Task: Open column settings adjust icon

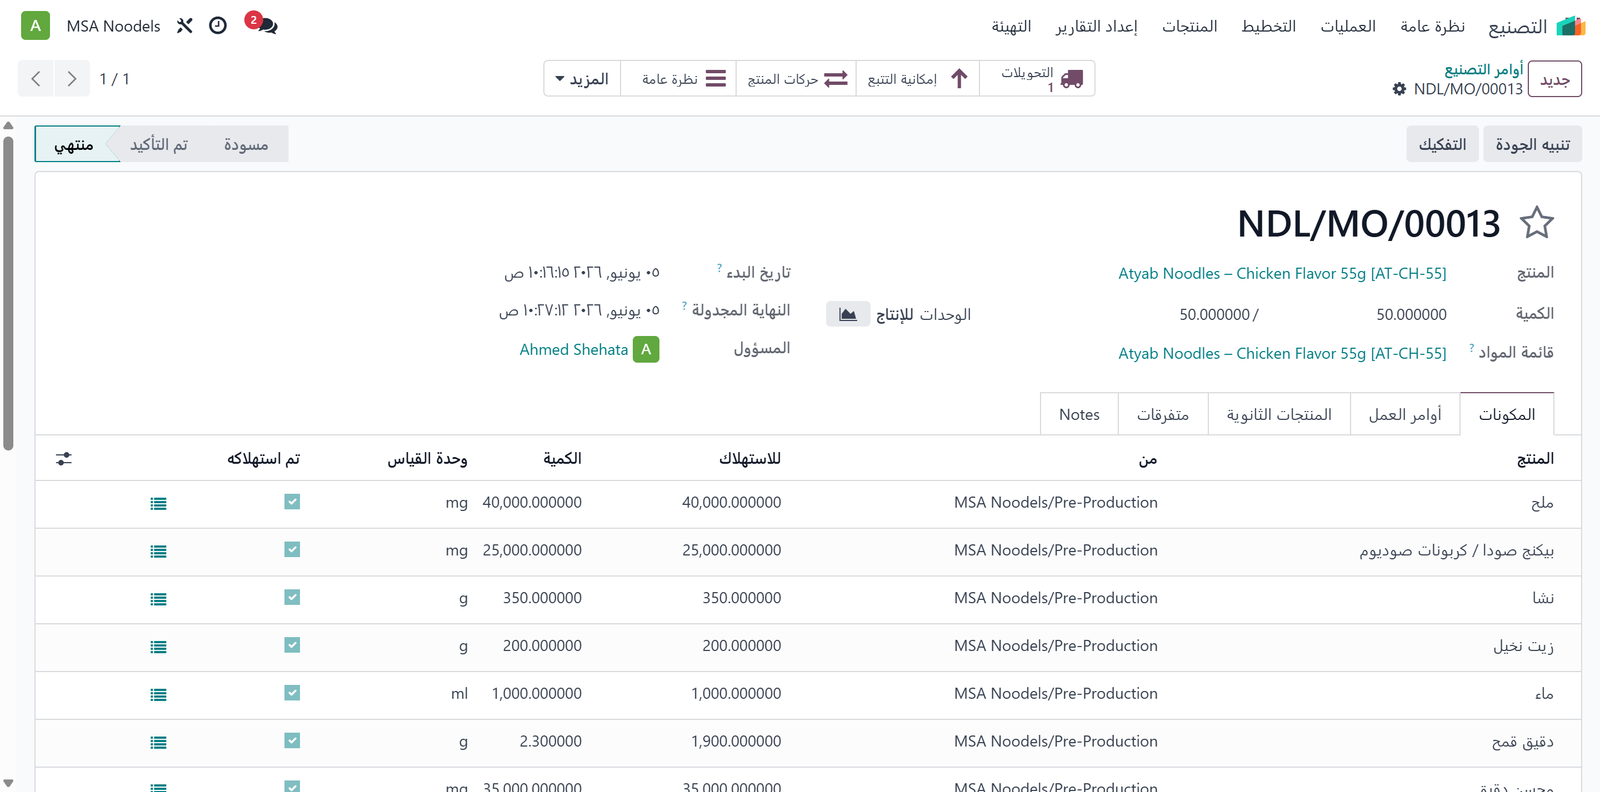Action: 64,458
